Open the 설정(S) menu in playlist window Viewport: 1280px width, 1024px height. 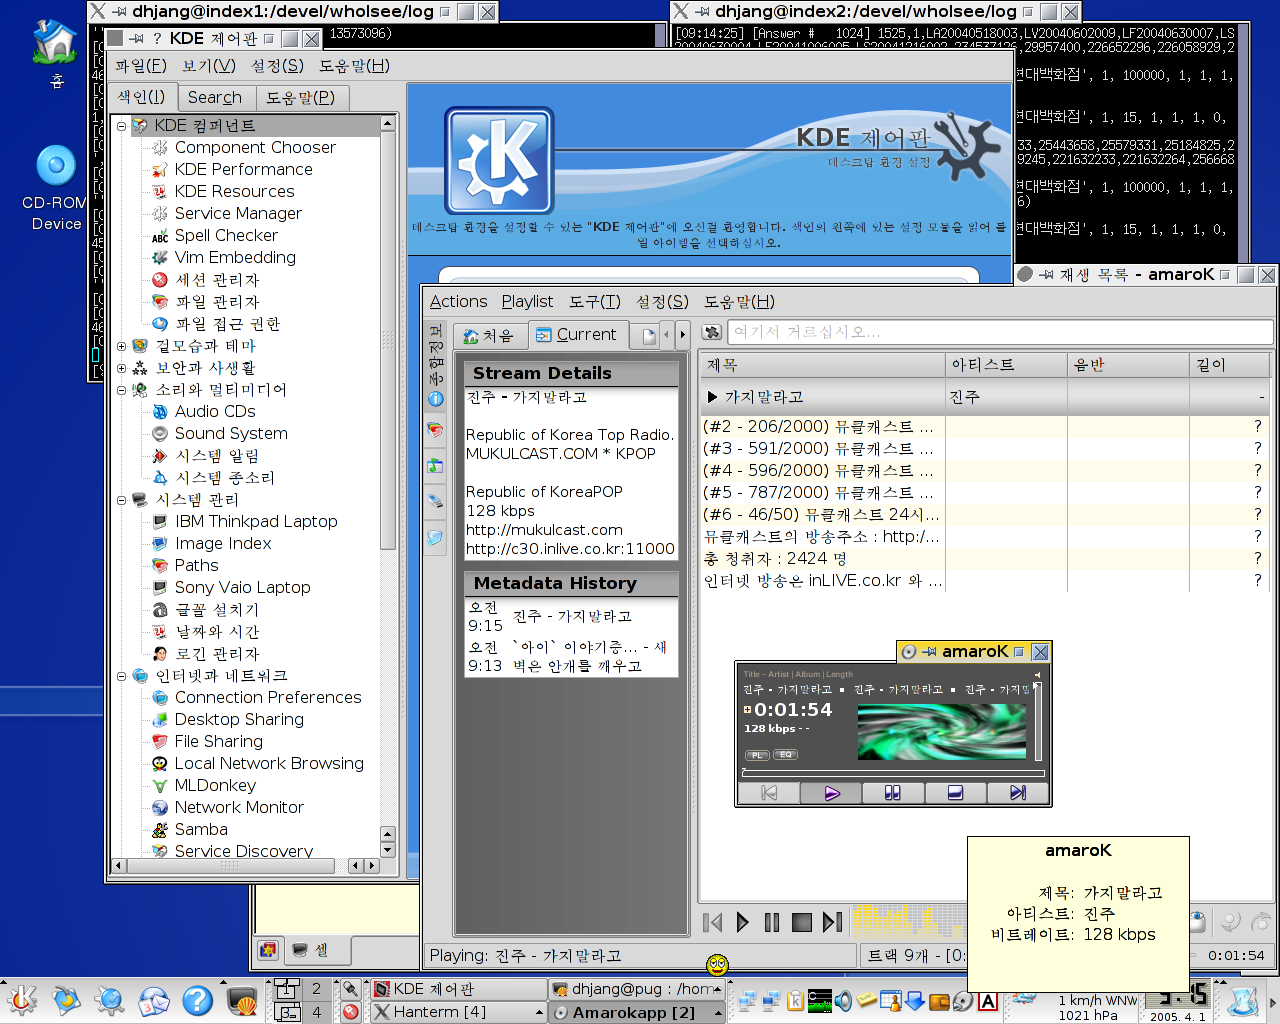point(662,301)
